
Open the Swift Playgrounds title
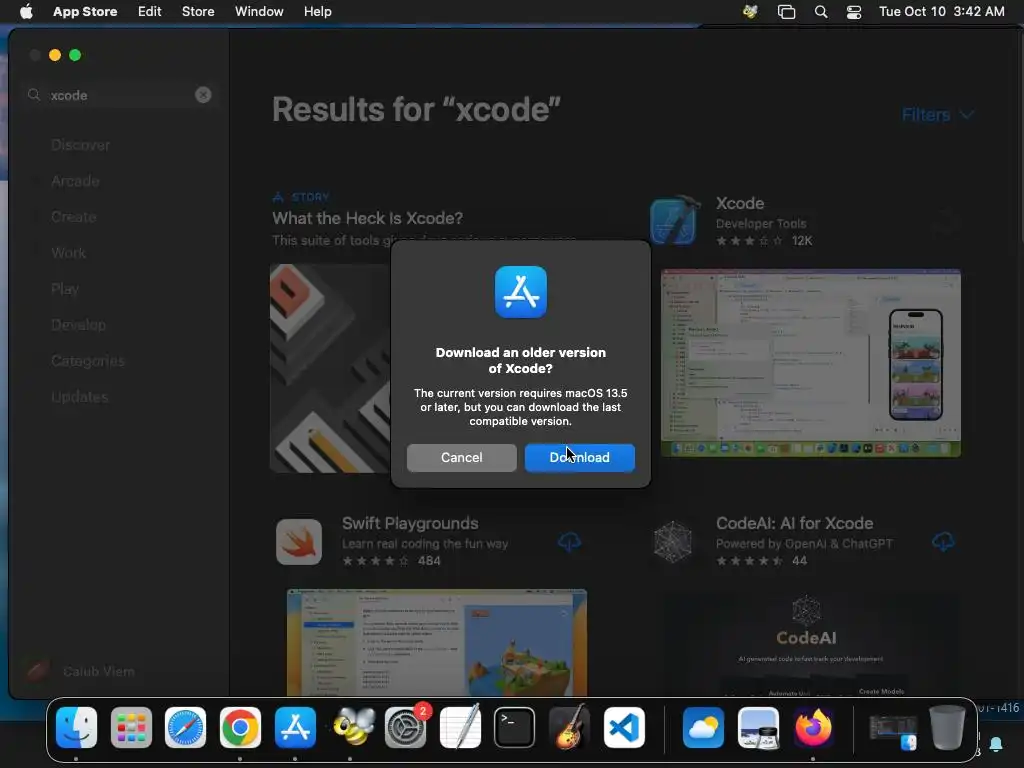click(x=410, y=523)
